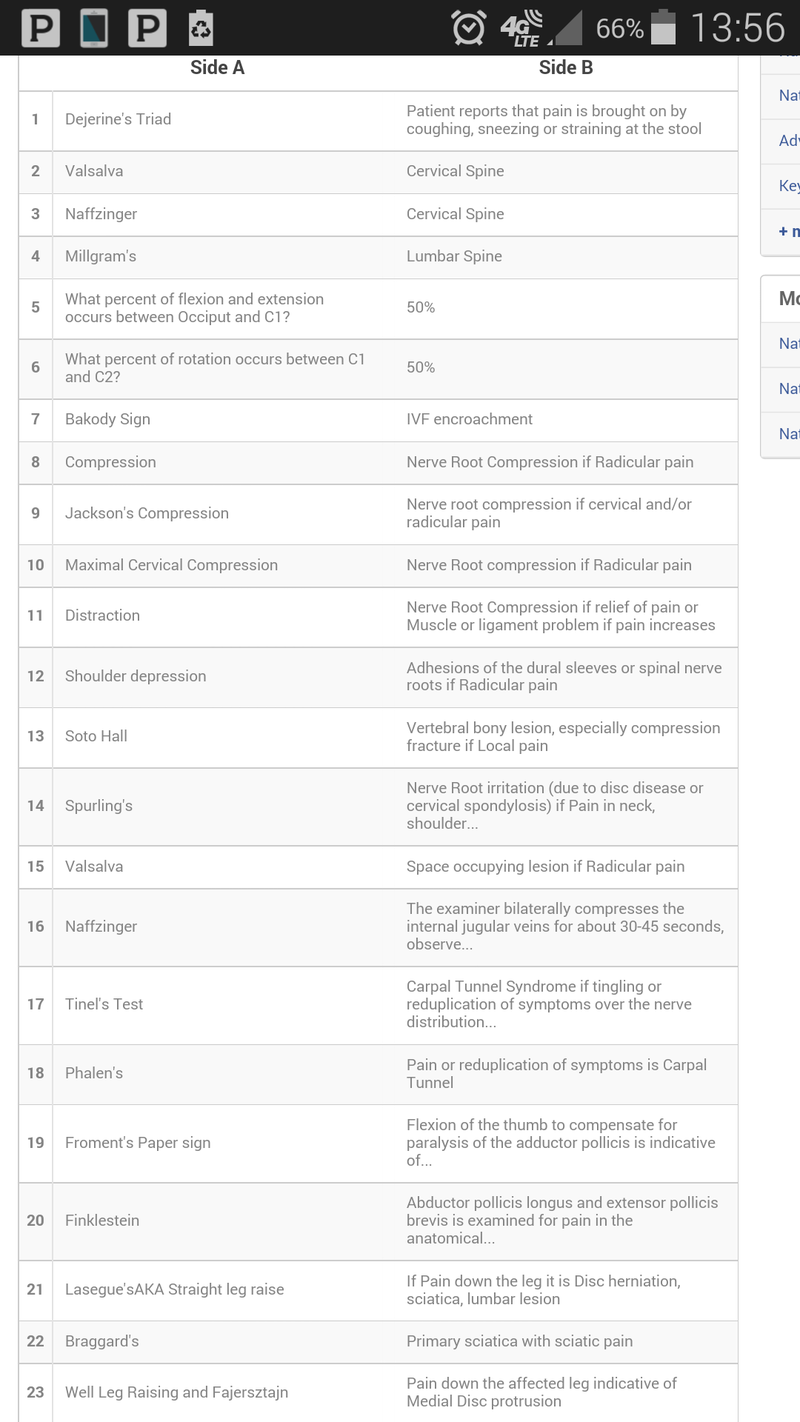Select the Dejerine's Triad term
This screenshot has height=1422, width=800.
tap(118, 119)
